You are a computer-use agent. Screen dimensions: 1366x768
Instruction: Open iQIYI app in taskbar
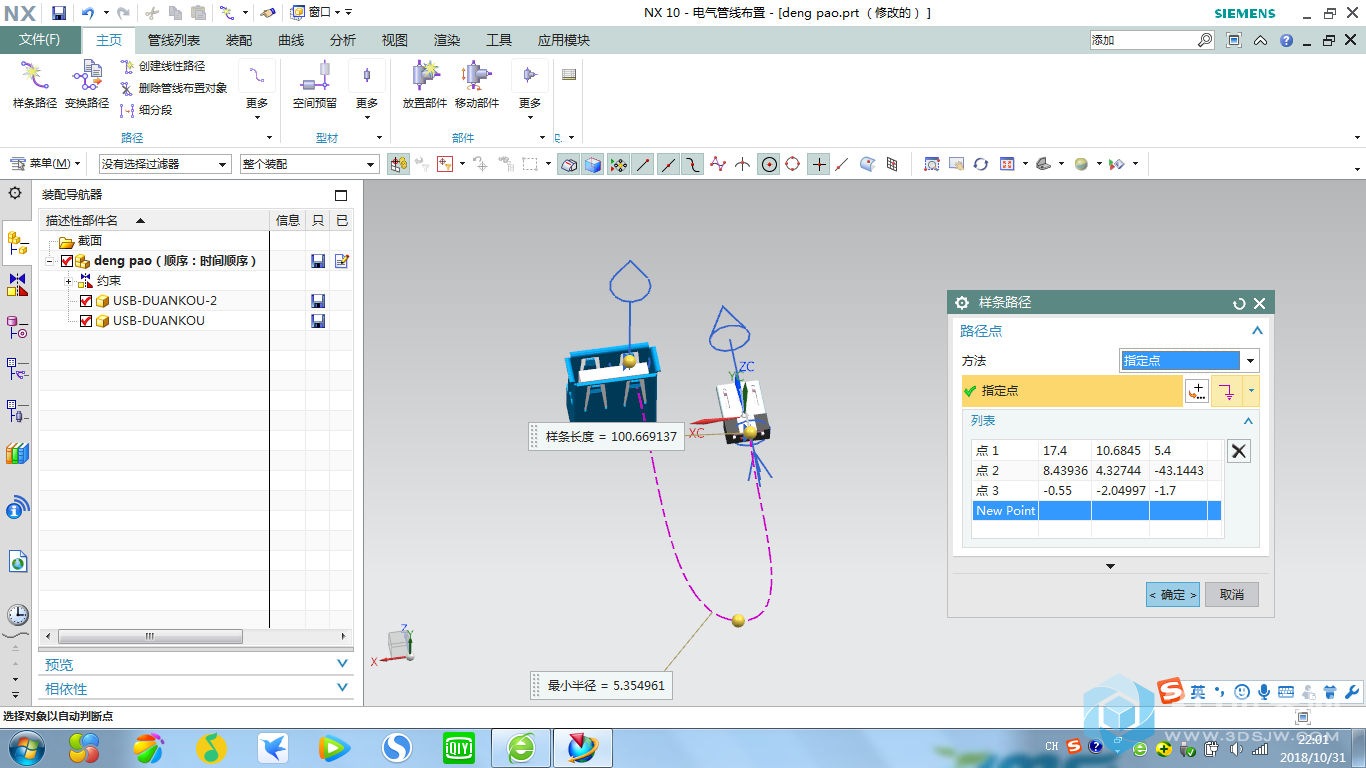coord(459,747)
